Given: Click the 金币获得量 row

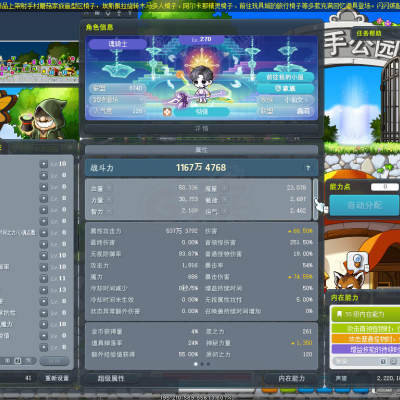Looking at the screenshot, I should pos(145,332).
